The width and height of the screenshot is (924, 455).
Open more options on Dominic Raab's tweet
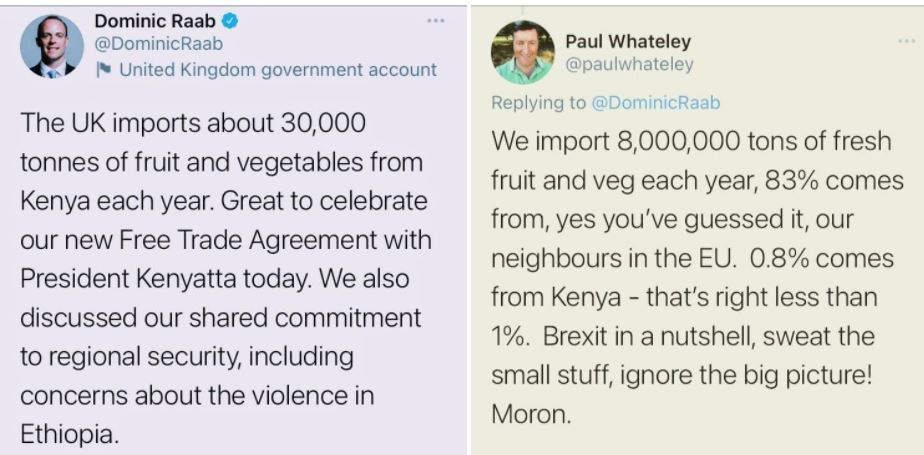coord(435,20)
